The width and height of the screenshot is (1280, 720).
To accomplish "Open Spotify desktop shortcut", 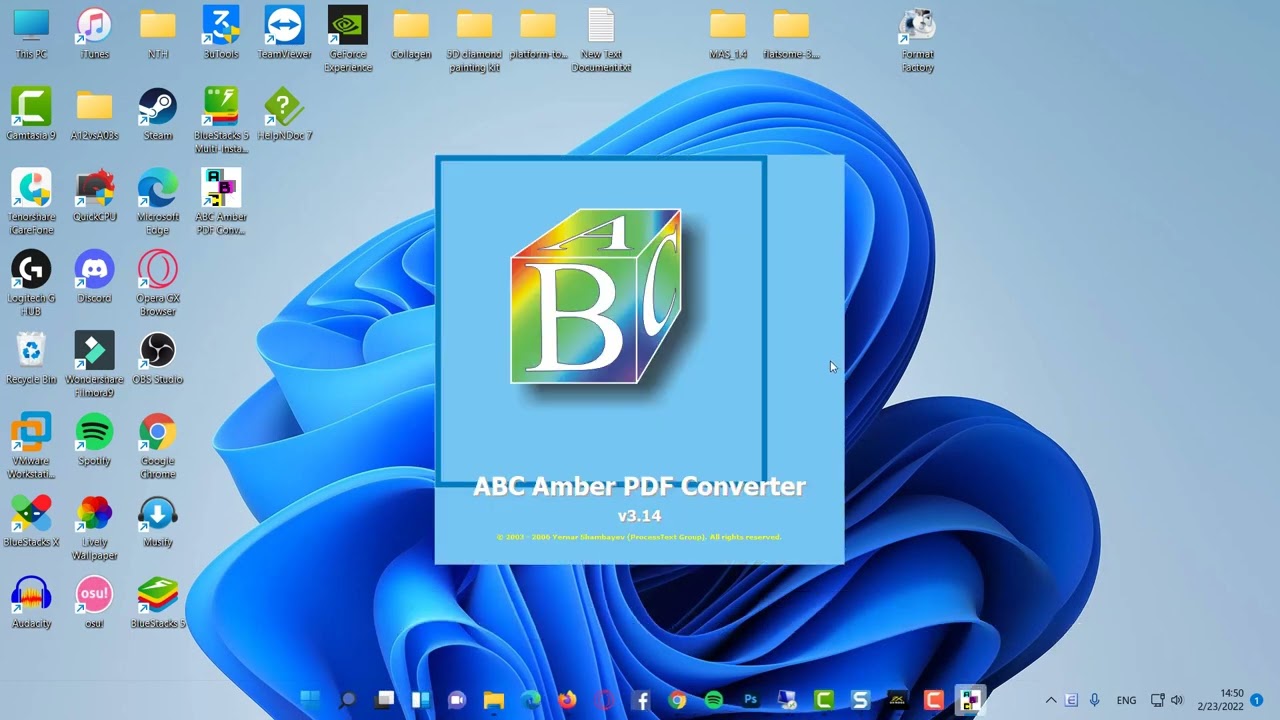I will point(94,440).
